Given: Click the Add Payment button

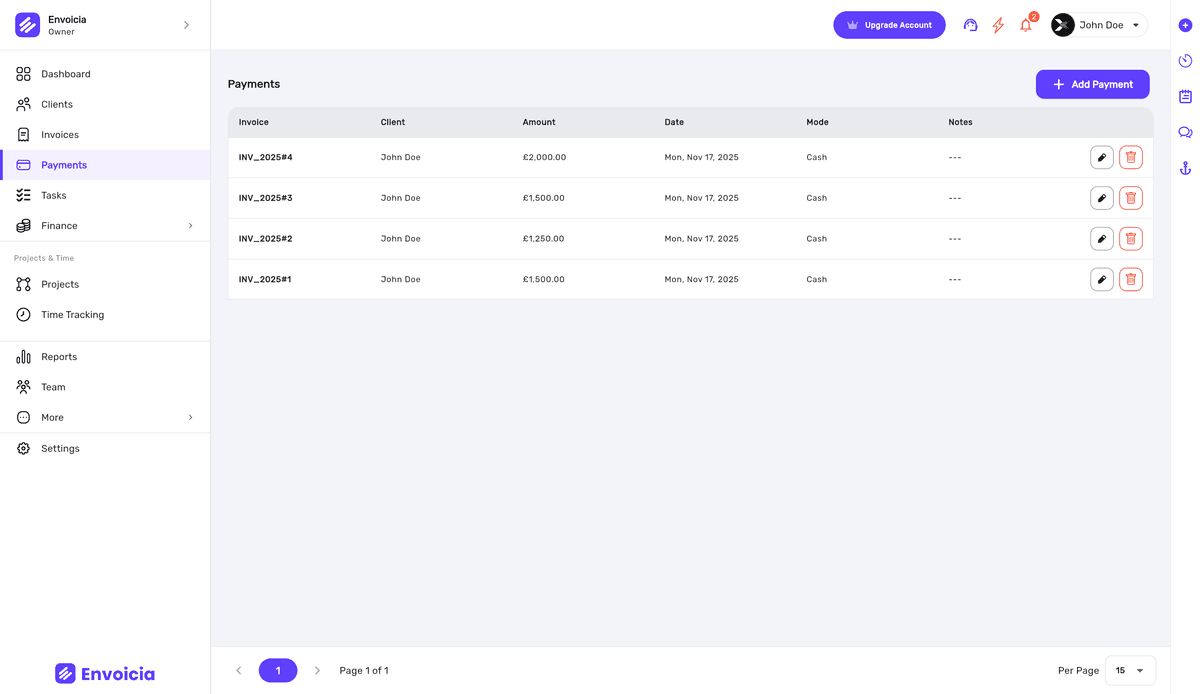Looking at the screenshot, I should tap(1092, 84).
